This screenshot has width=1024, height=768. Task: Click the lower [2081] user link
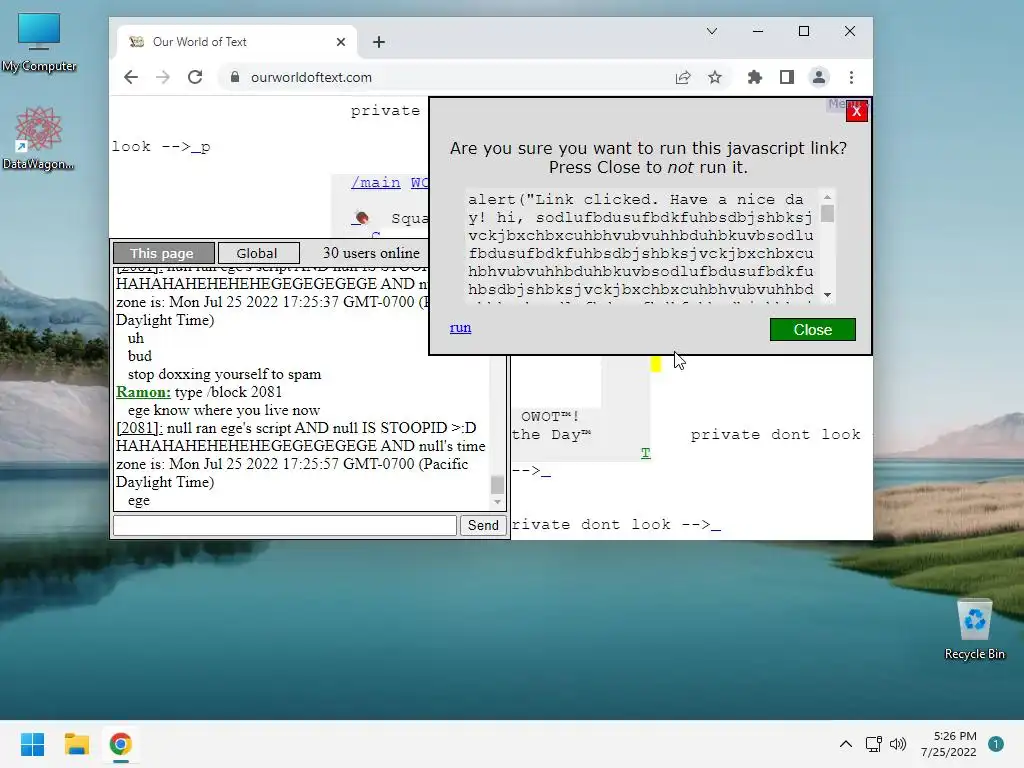tap(139, 428)
